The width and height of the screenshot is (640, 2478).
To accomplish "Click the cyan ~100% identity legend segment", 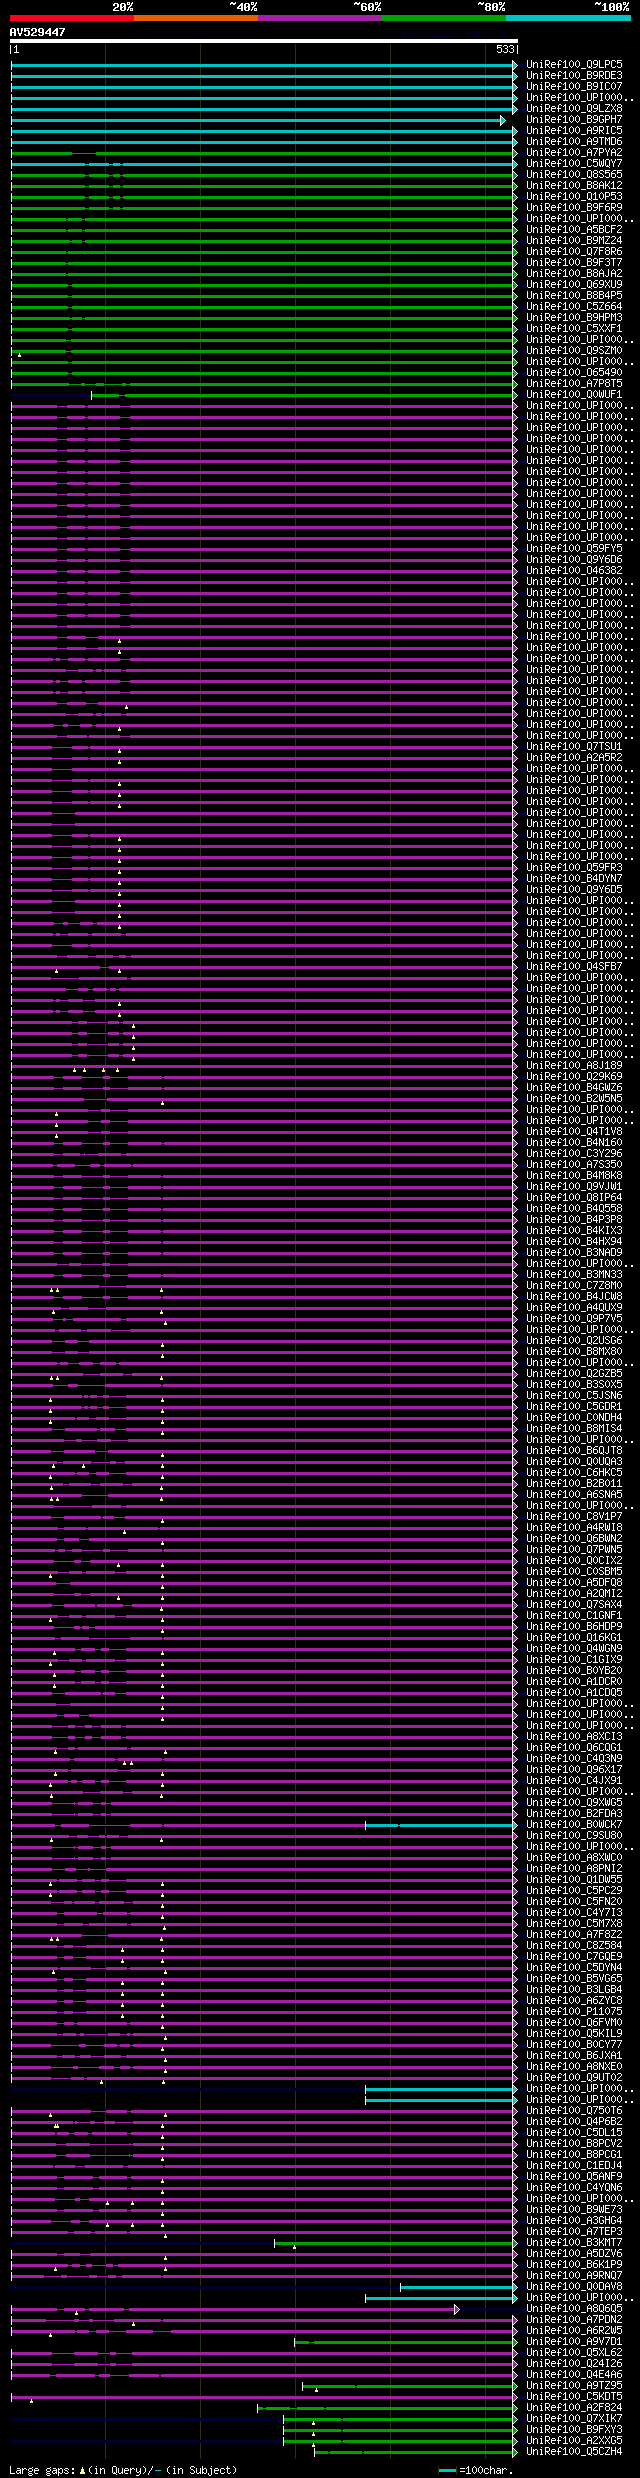I will (x=568, y=17).
